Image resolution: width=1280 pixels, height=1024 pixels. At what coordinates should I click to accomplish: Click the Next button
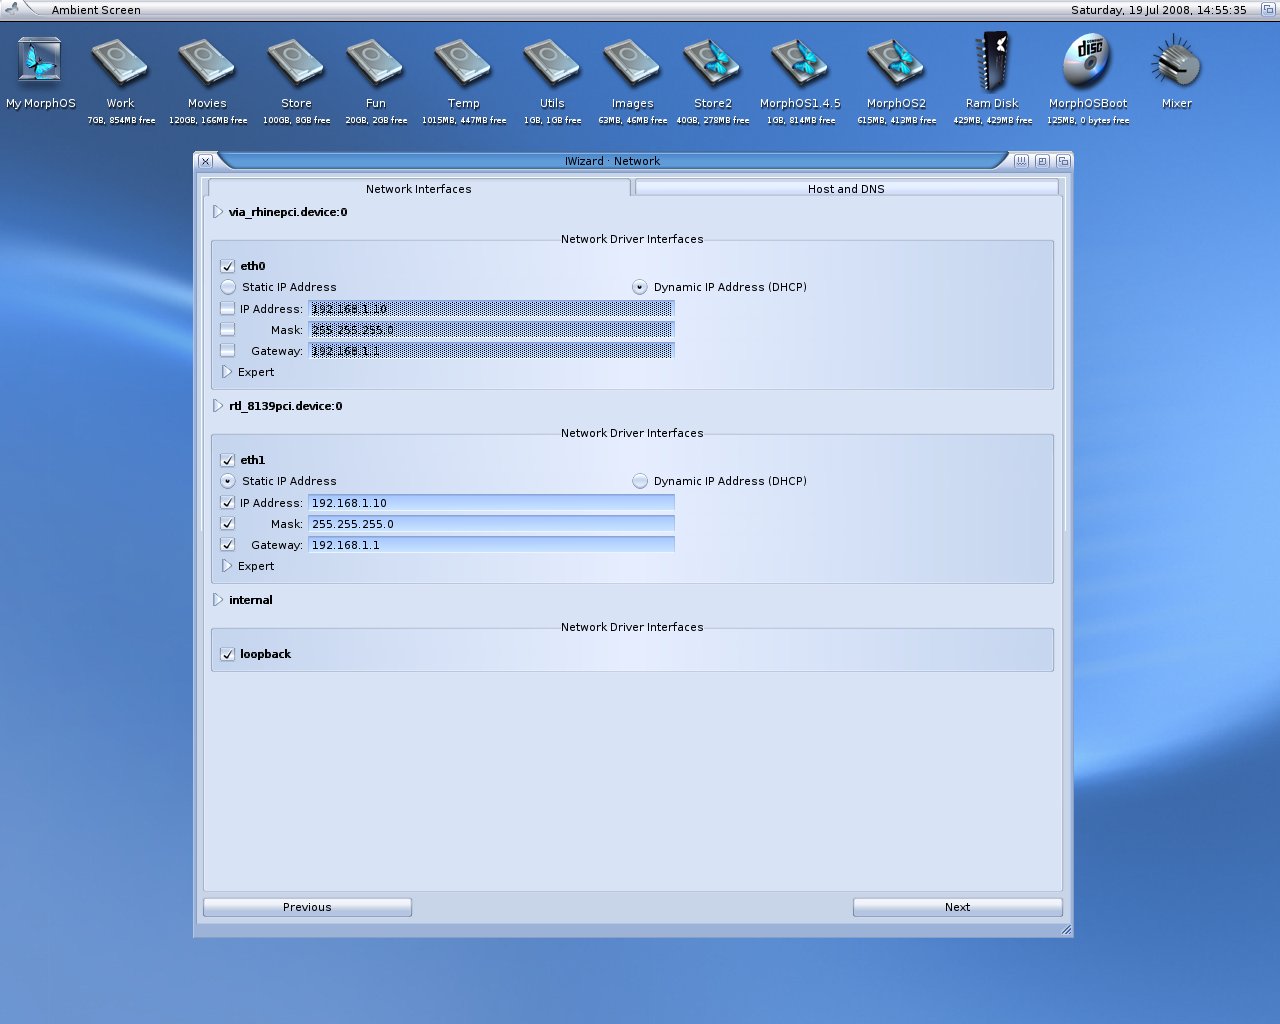tap(957, 907)
